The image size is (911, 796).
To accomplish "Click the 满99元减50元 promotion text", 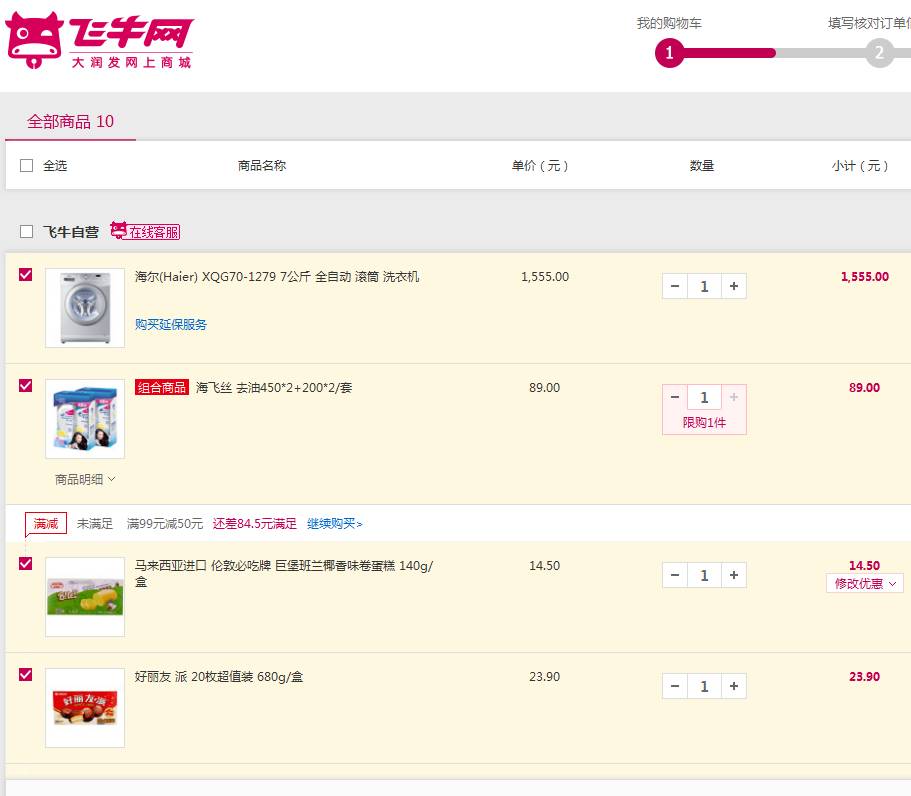I will pyautogui.click(x=165, y=524).
